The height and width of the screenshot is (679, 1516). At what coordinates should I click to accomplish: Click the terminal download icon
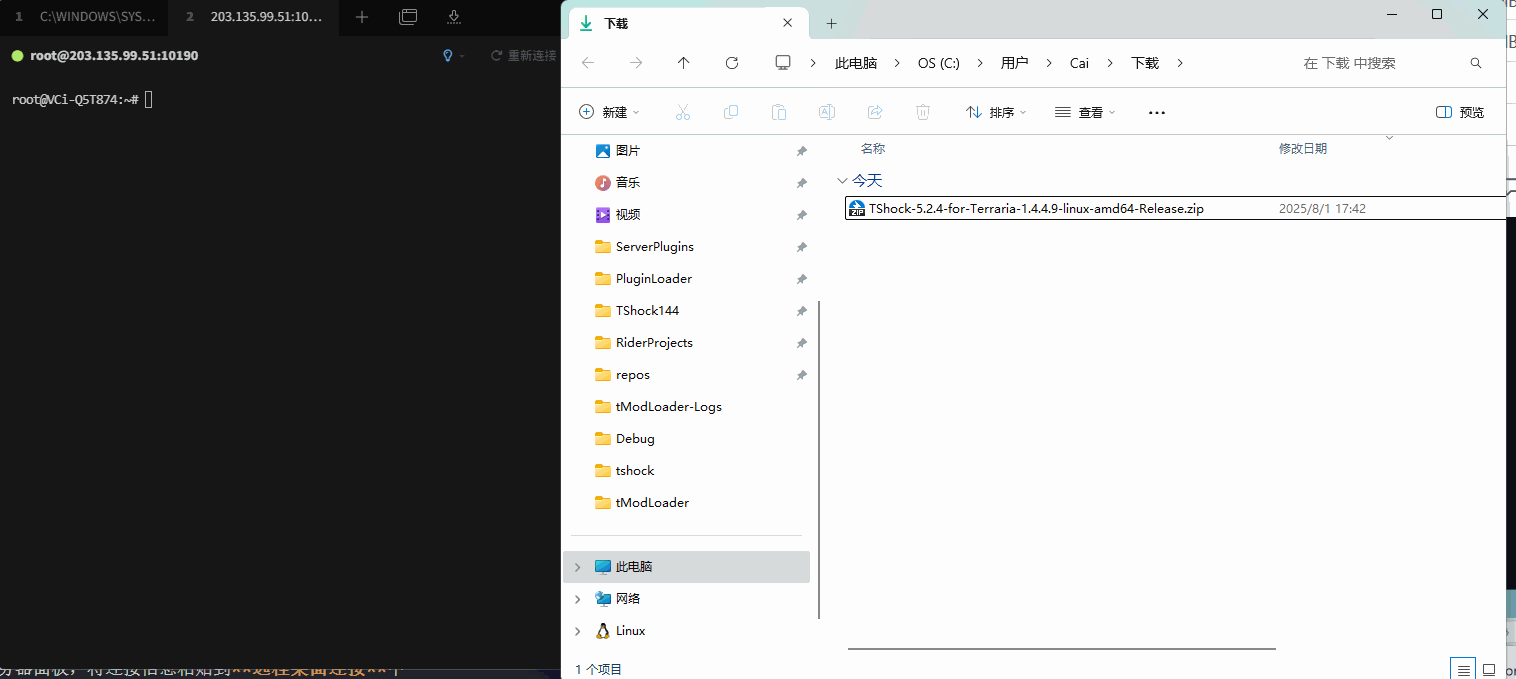(x=454, y=17)
